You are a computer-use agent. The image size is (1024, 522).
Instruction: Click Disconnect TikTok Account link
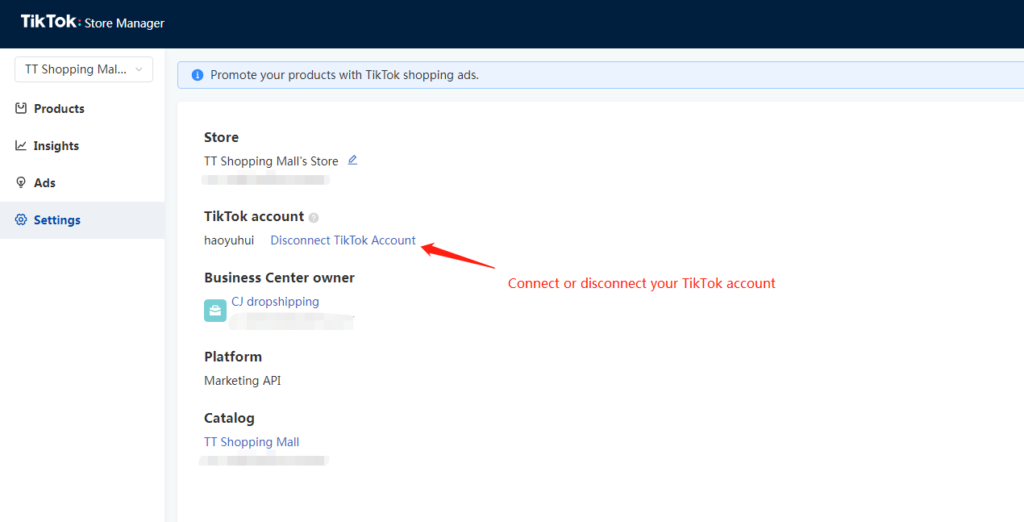[x=343, y=240]
